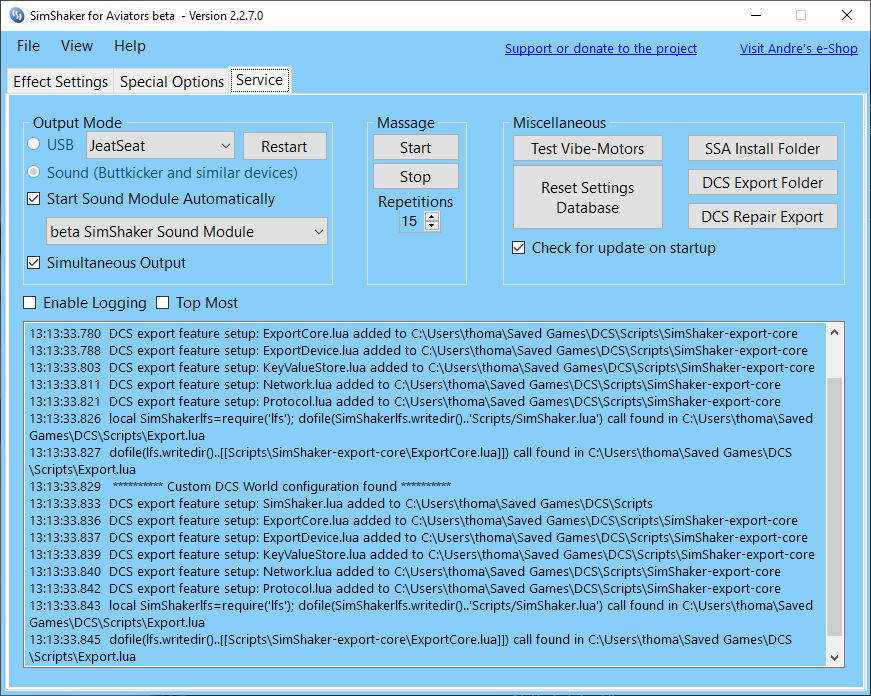Viewport: 871px width, 696px height.
Task: Open the File menu
Action: pyautogui.click(x=28, y=46)
